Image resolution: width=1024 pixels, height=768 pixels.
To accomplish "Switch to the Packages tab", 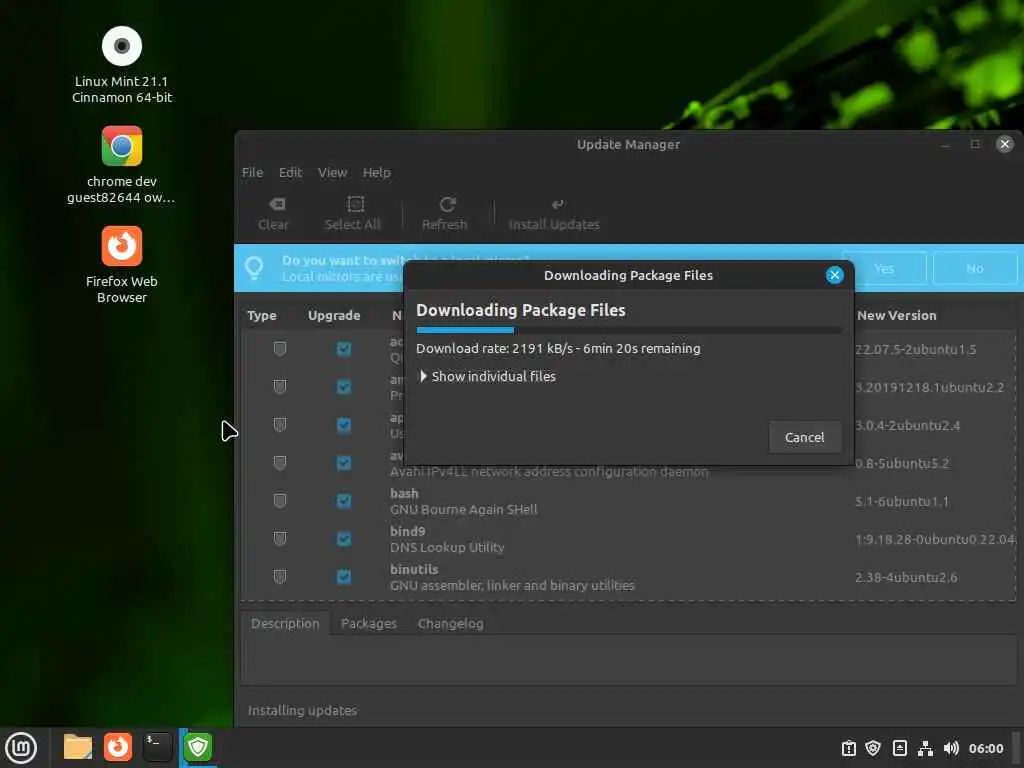I will [369, 624].
